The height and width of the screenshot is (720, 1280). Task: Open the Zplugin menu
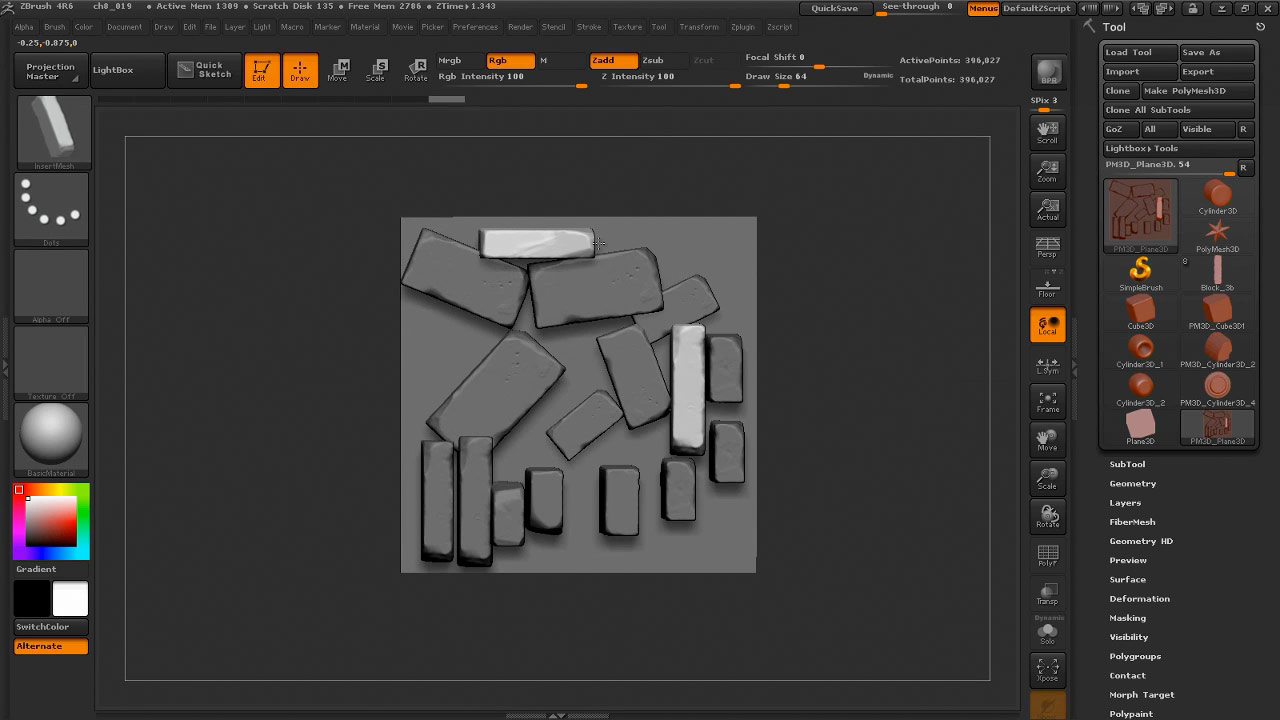click(x=743, y=27)
